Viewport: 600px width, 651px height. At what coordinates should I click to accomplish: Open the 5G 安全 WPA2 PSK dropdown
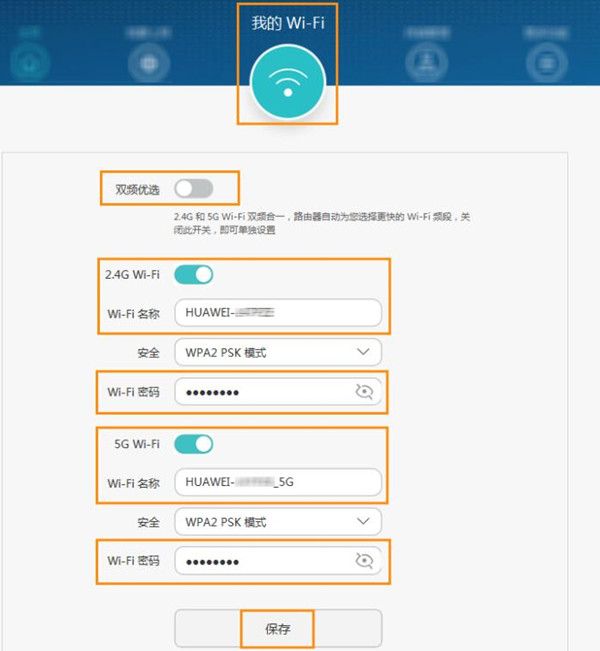coord(278,521)
